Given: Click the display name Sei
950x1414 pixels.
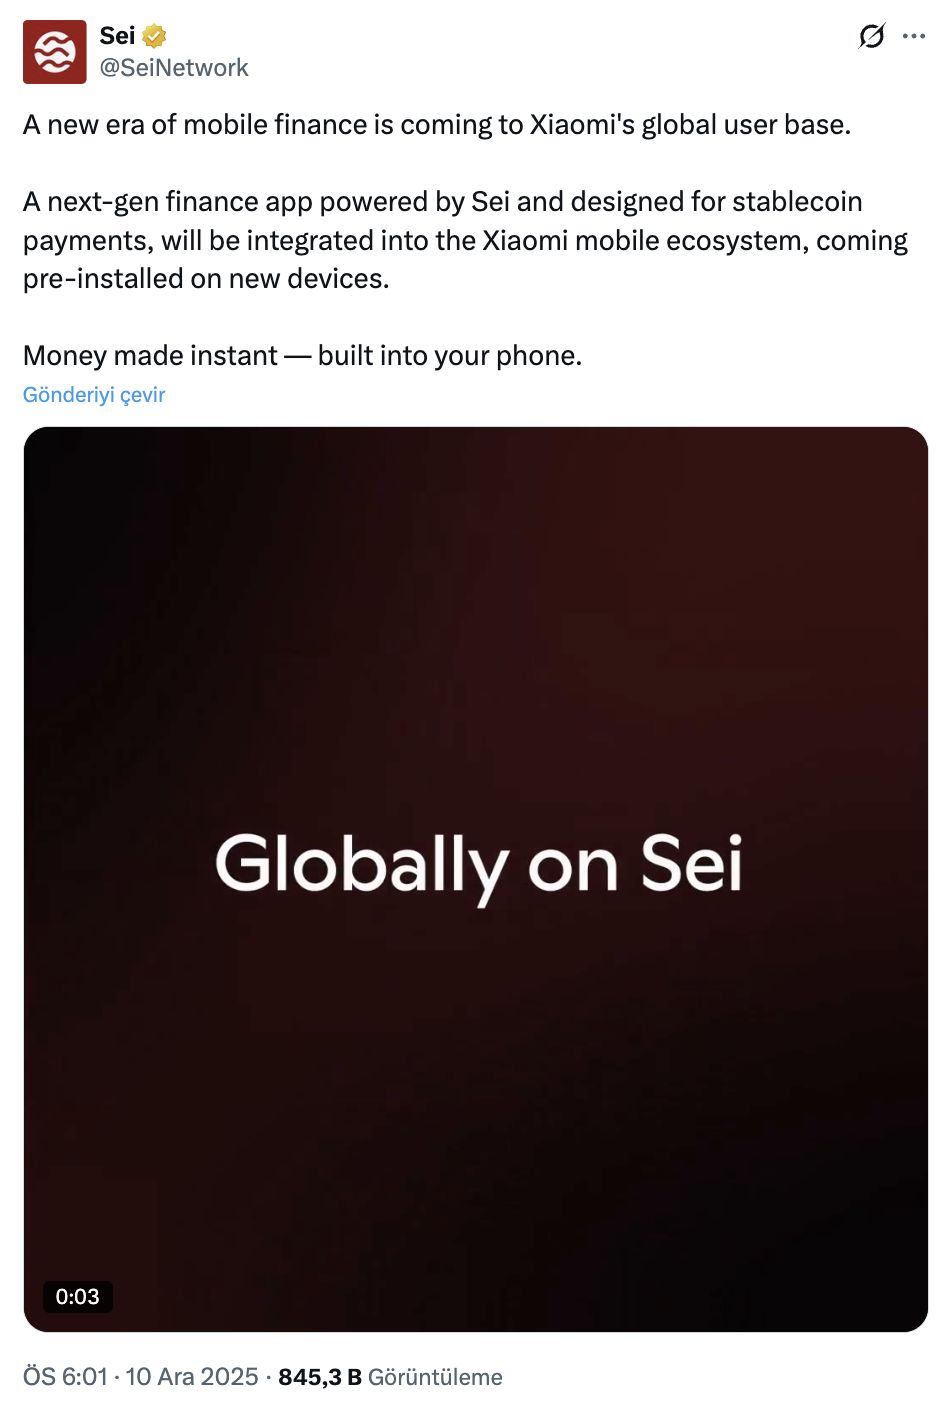Looking at the screenshot, I should coord(116,34).
